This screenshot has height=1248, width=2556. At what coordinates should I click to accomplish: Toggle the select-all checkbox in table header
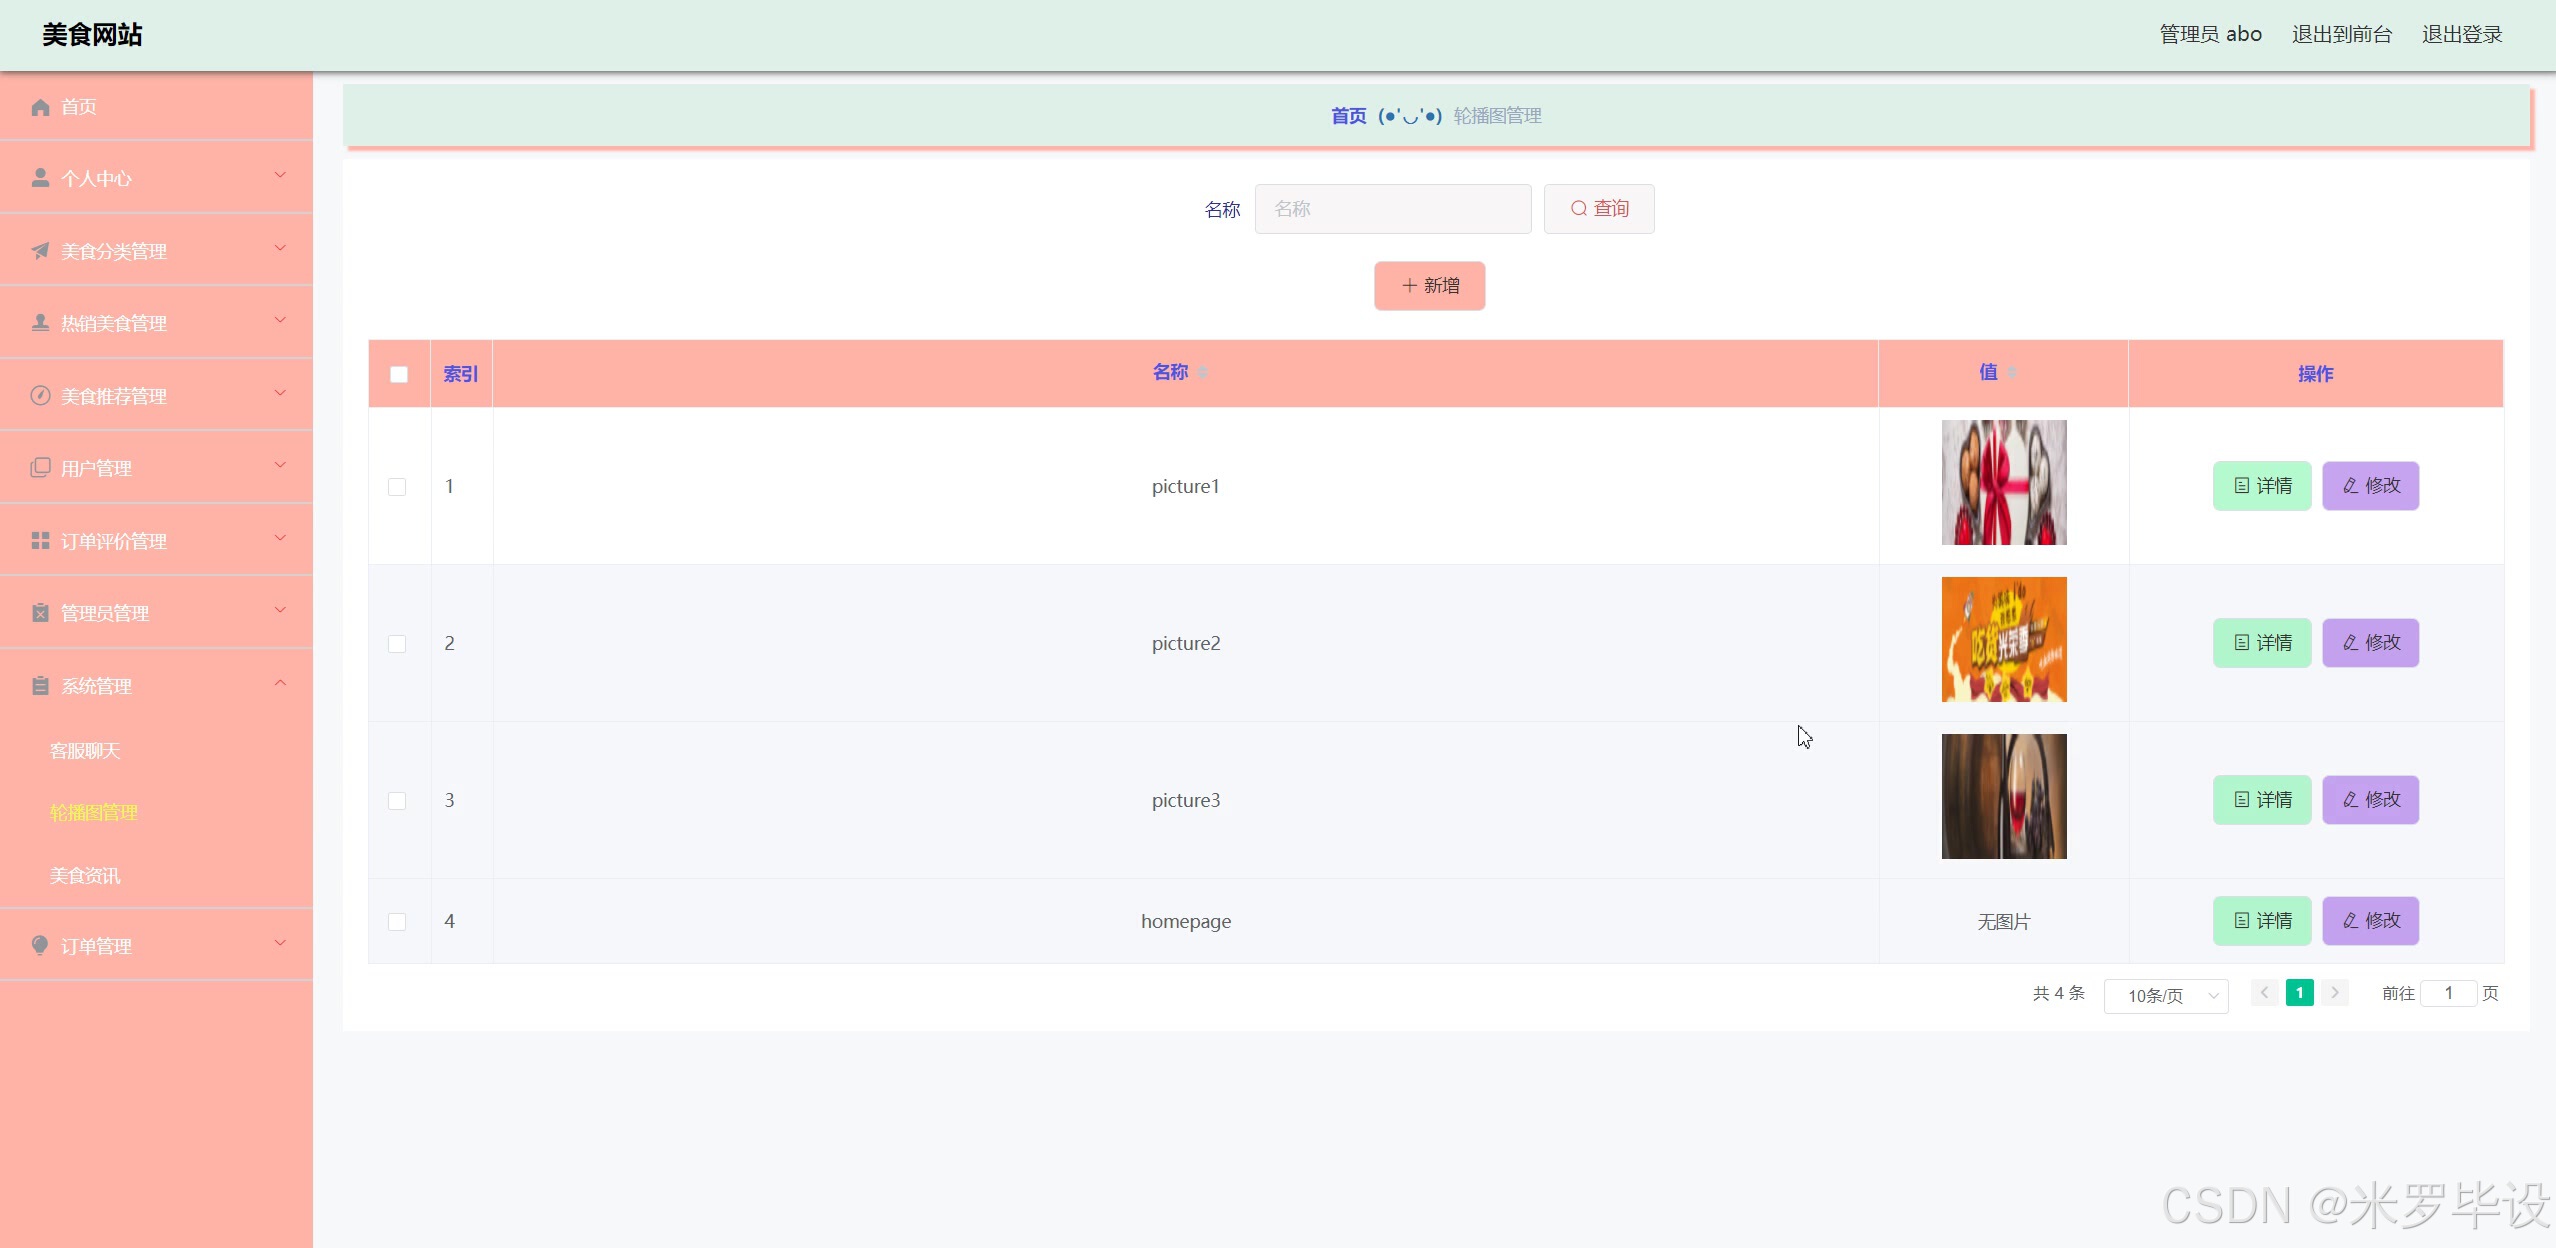click(x=399, y=374)
